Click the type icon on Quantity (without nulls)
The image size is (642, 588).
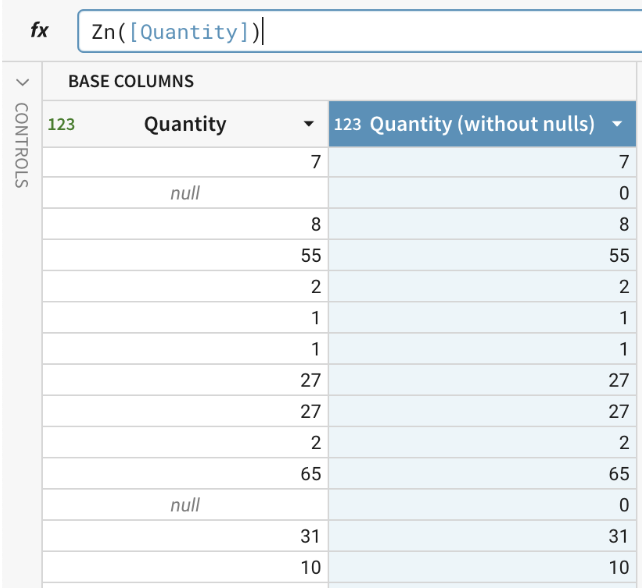347,124
